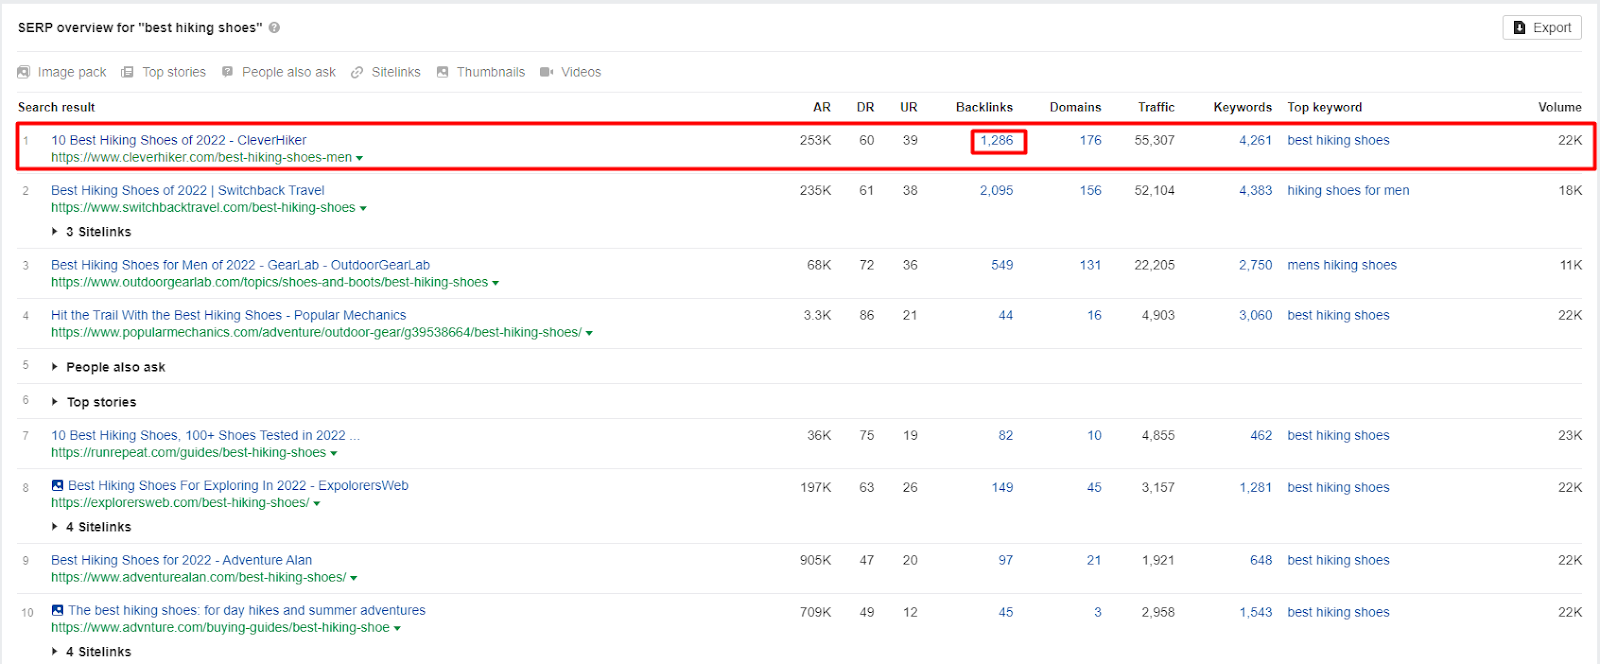1600x664 pixels.
Task: Click traffic value 55,307 in CleverHiker row
Action: 1155,140
